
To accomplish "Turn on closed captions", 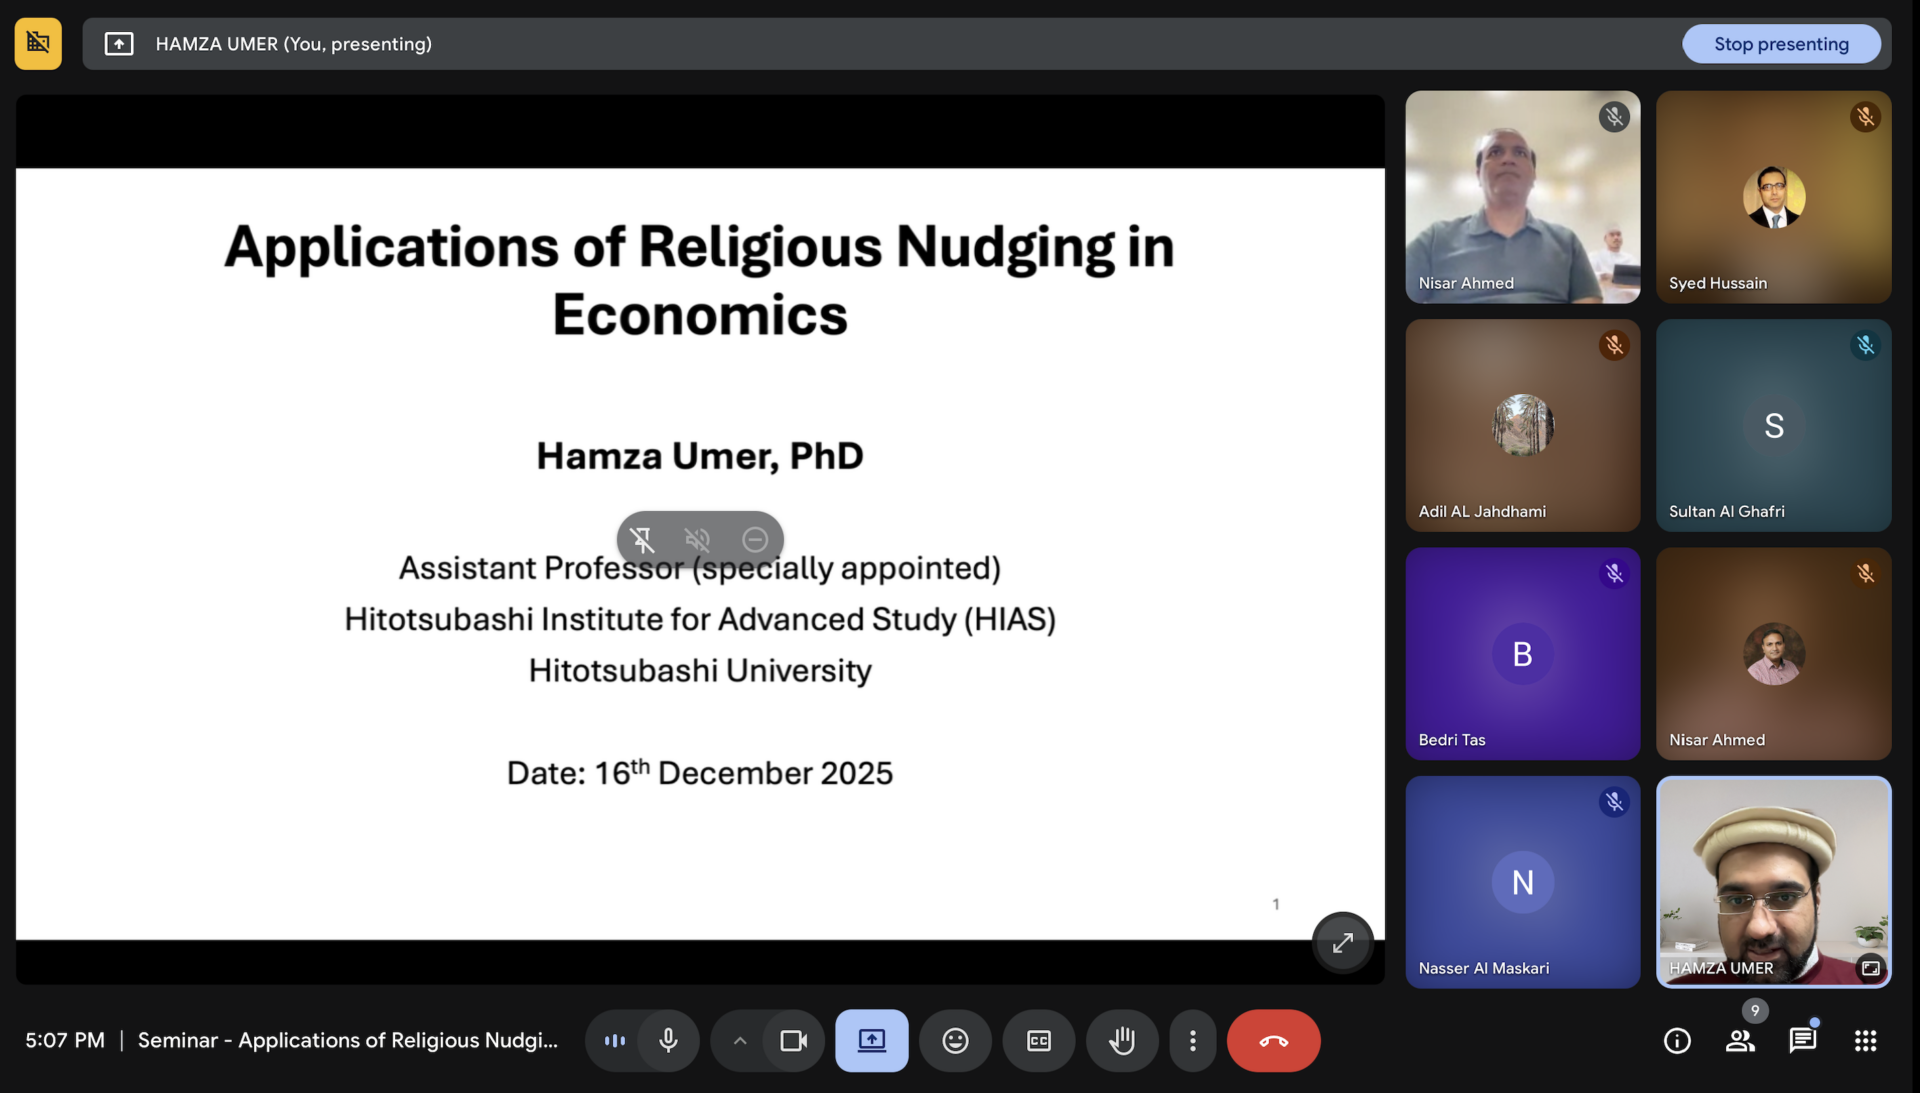I will click(1039, 1040).
